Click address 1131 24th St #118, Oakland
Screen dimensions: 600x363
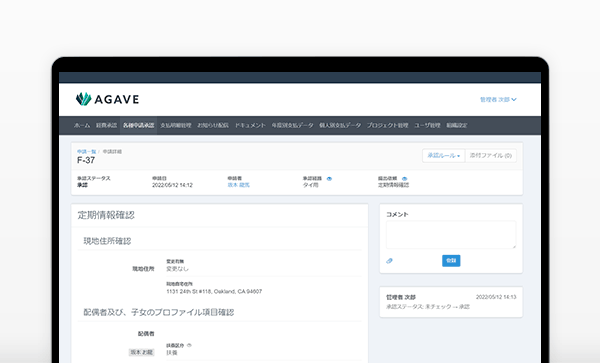tap(214, 291)
